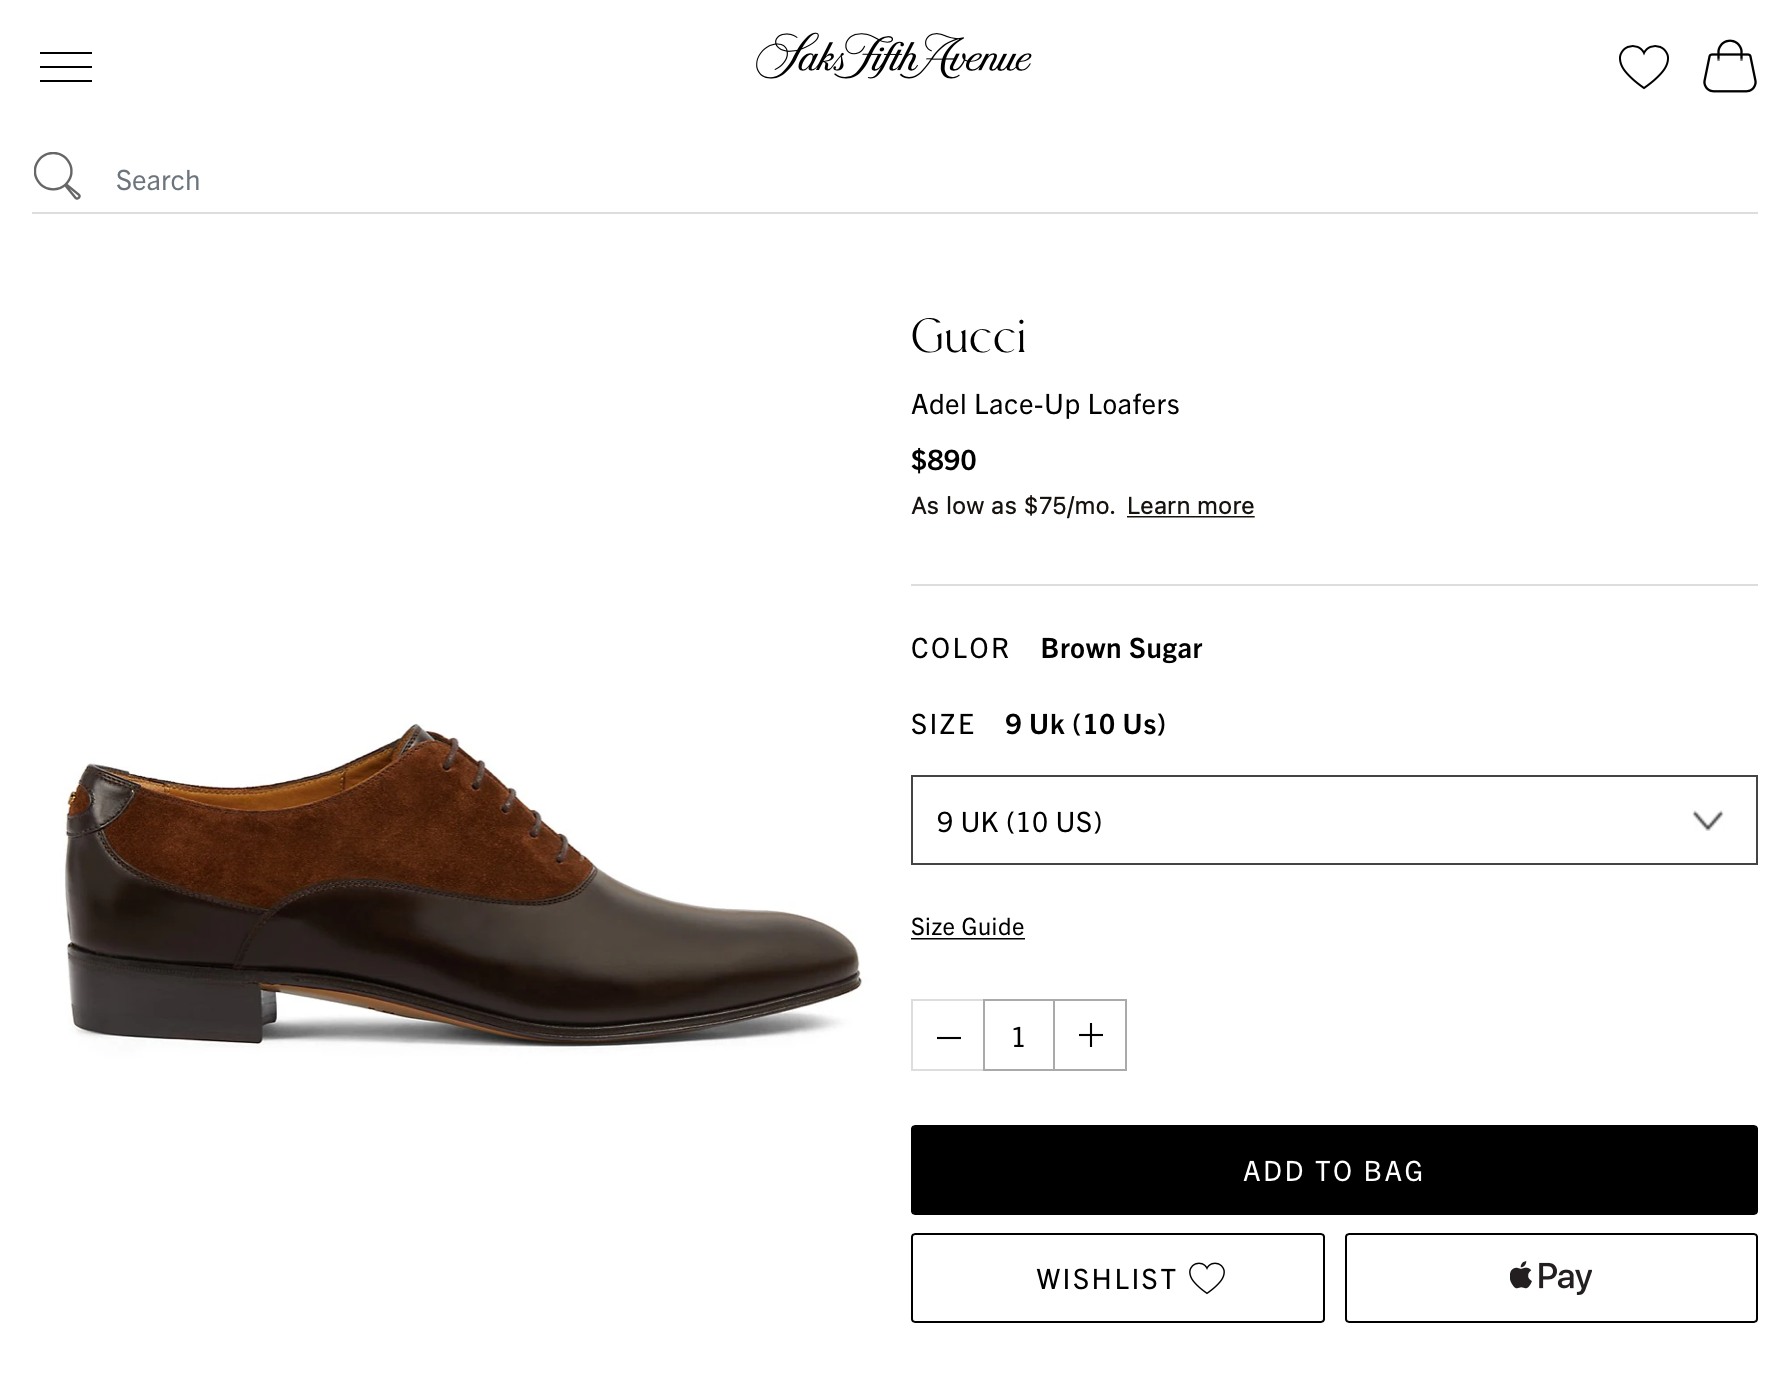Click the Adel Lace-Up Loafers title
Screen dimensions: 1778x1382
pyautogui.click(x=1044, y=404)
